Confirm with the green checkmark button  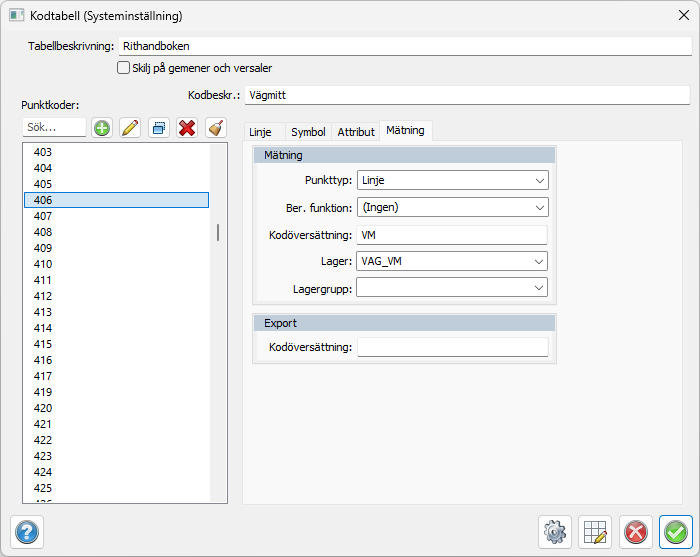pos(676,532)
